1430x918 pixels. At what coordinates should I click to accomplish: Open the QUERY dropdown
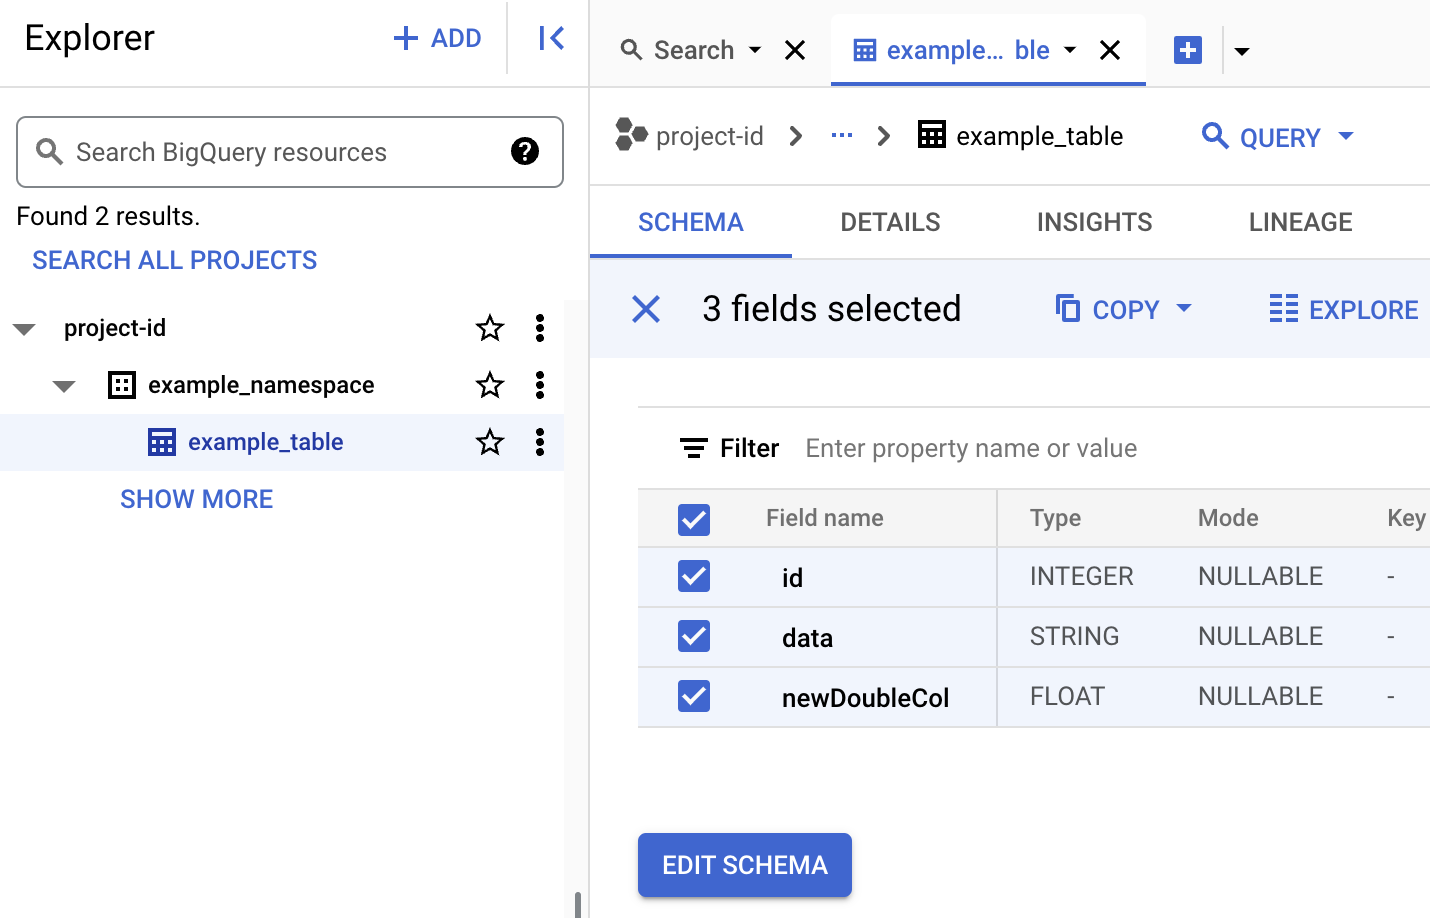click(x=1346, y=136)
